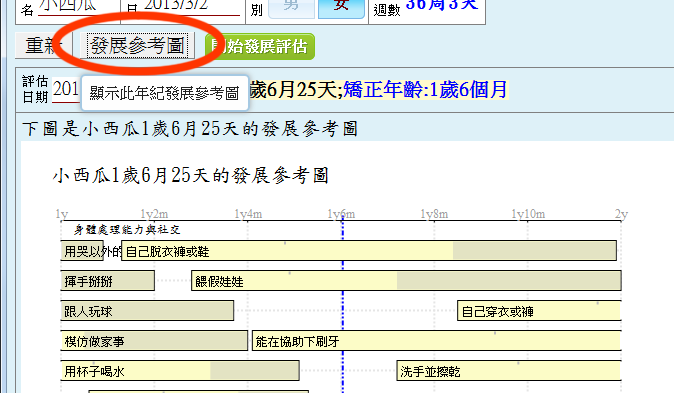Click the 1y8m axis label
The image size is (674, 393).
(434, 214)
